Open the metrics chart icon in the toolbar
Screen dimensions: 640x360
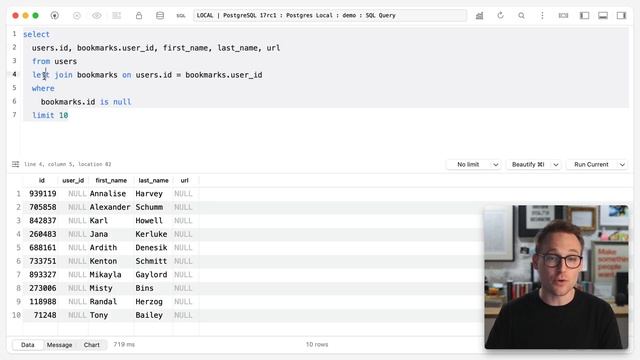click(x=479, y=16)
